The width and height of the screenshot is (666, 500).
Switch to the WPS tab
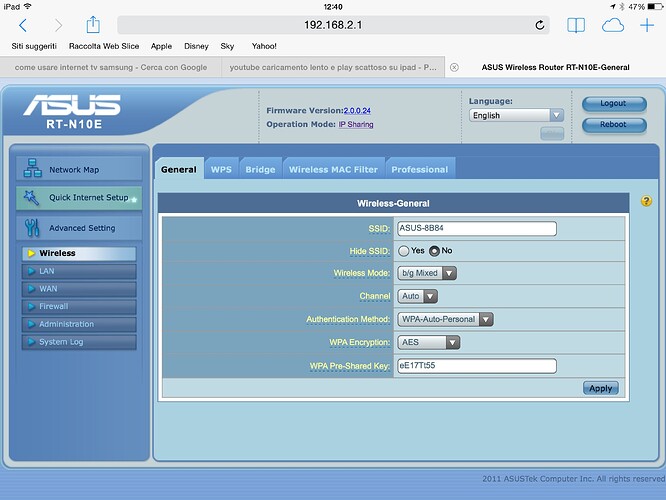click(221, 169)
